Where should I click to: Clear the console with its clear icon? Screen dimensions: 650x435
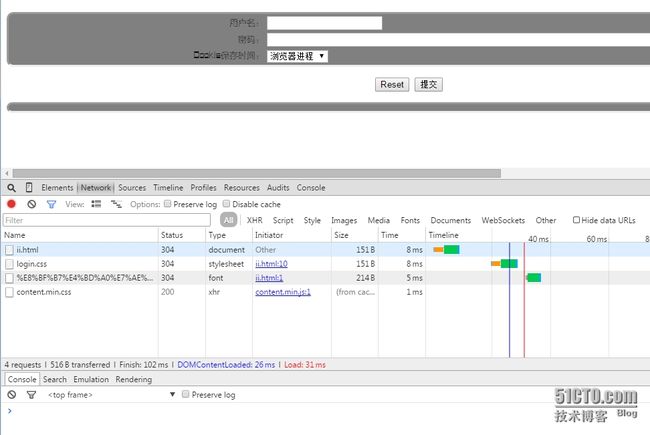pos(12,395)
